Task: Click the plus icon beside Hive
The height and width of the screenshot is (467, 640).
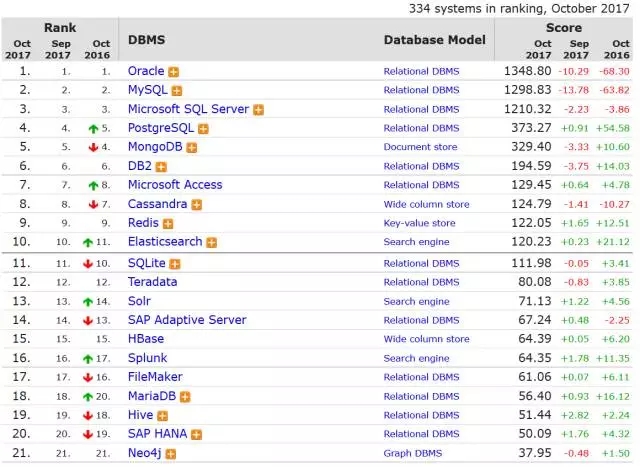Action: click(162, 416)
